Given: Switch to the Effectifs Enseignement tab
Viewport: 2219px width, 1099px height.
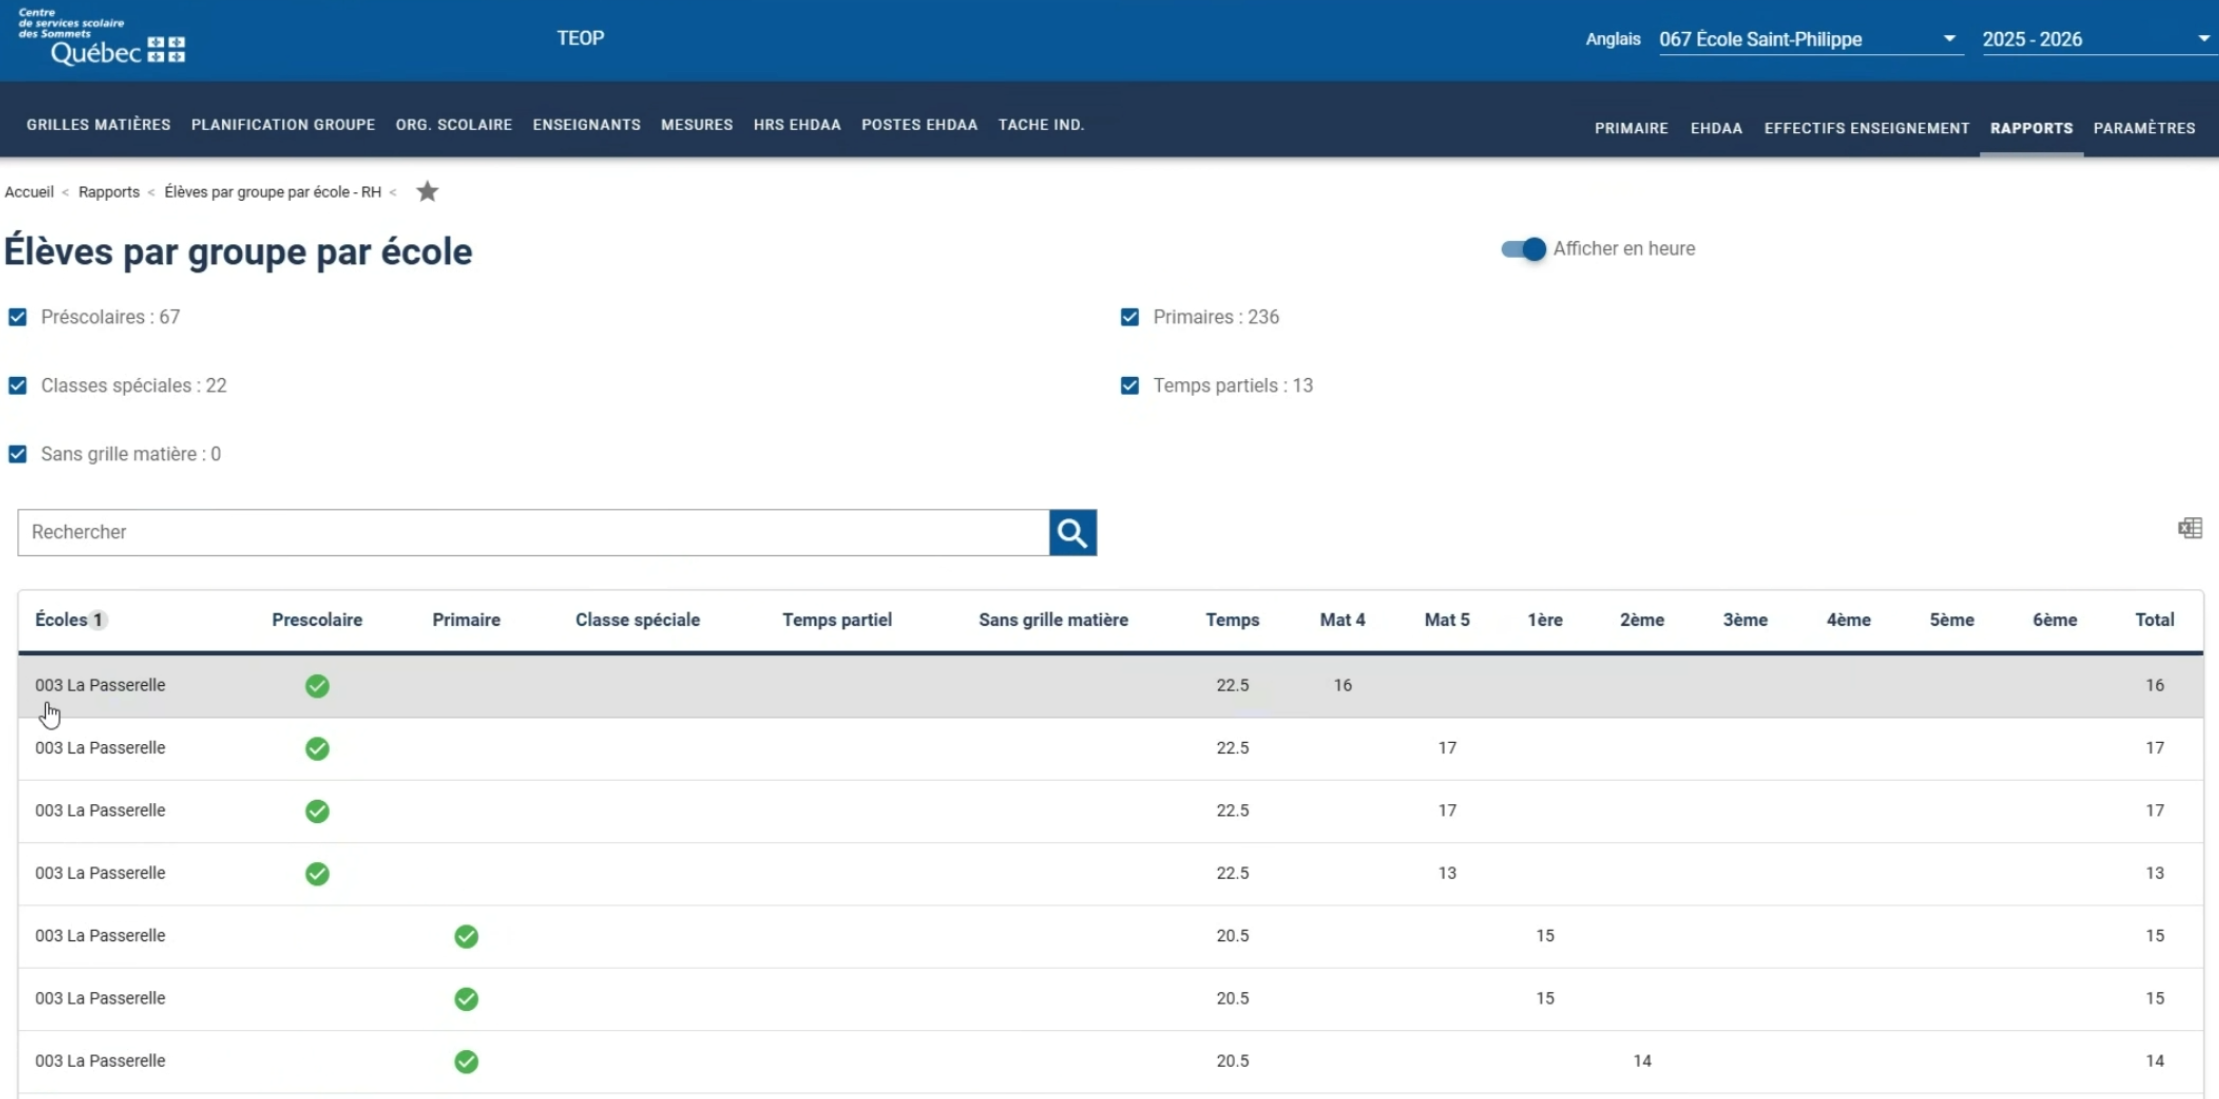Looking at the screenshot, I should tap(1866, 128).
